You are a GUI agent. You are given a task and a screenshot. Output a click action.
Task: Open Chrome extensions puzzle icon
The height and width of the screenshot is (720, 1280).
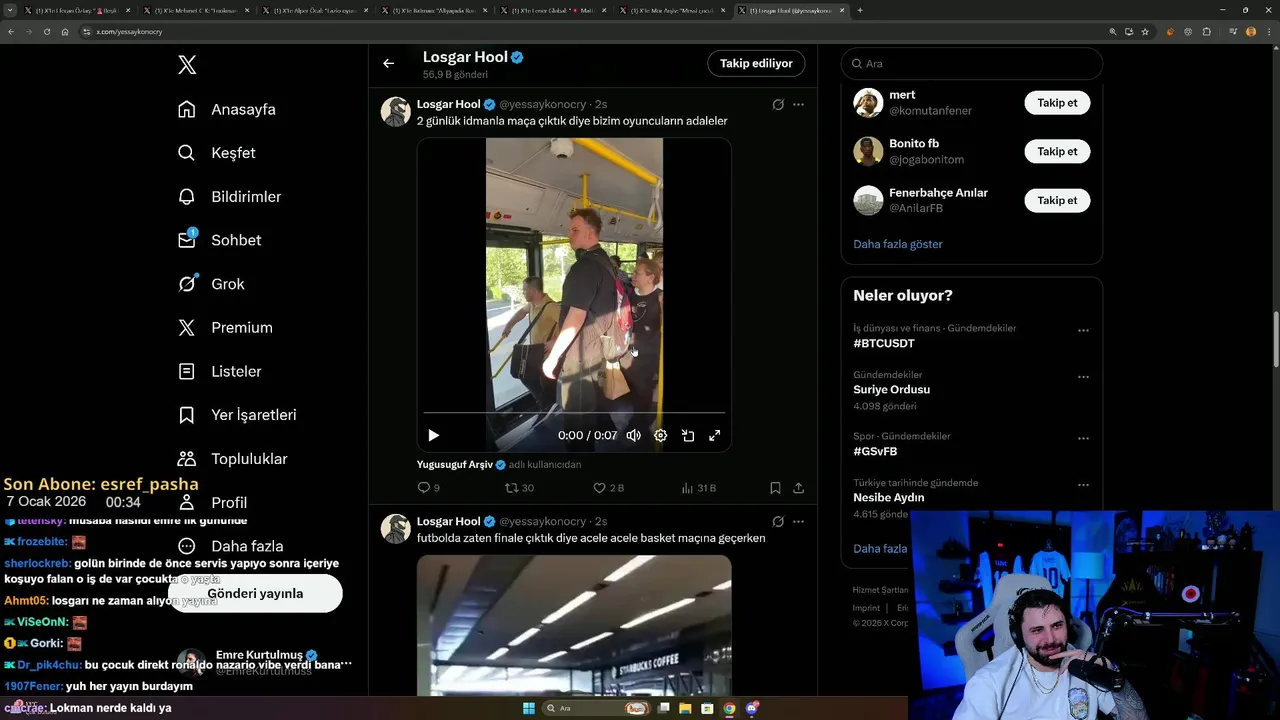(1206, 32)
